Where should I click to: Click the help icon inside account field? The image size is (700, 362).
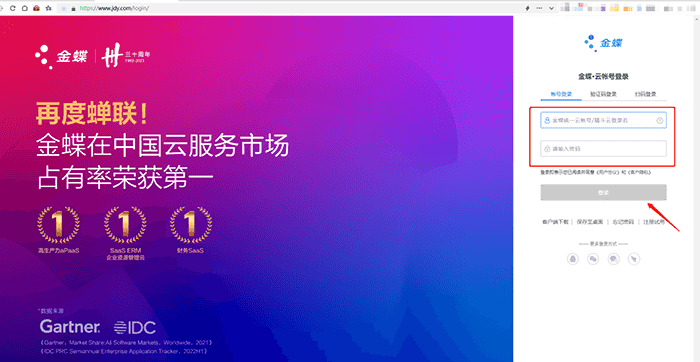(659, 121)
